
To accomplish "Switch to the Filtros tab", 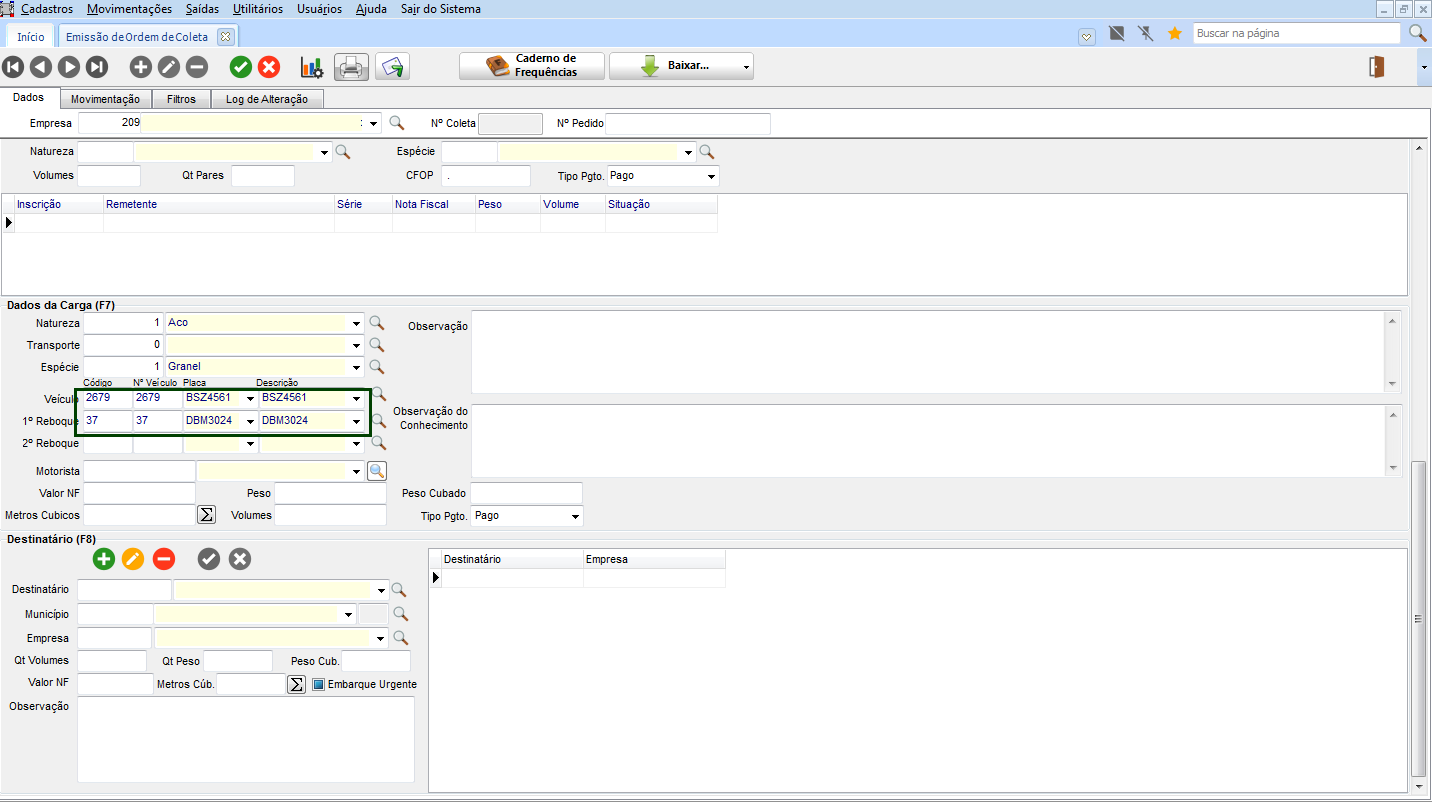I will click(181, 99).
